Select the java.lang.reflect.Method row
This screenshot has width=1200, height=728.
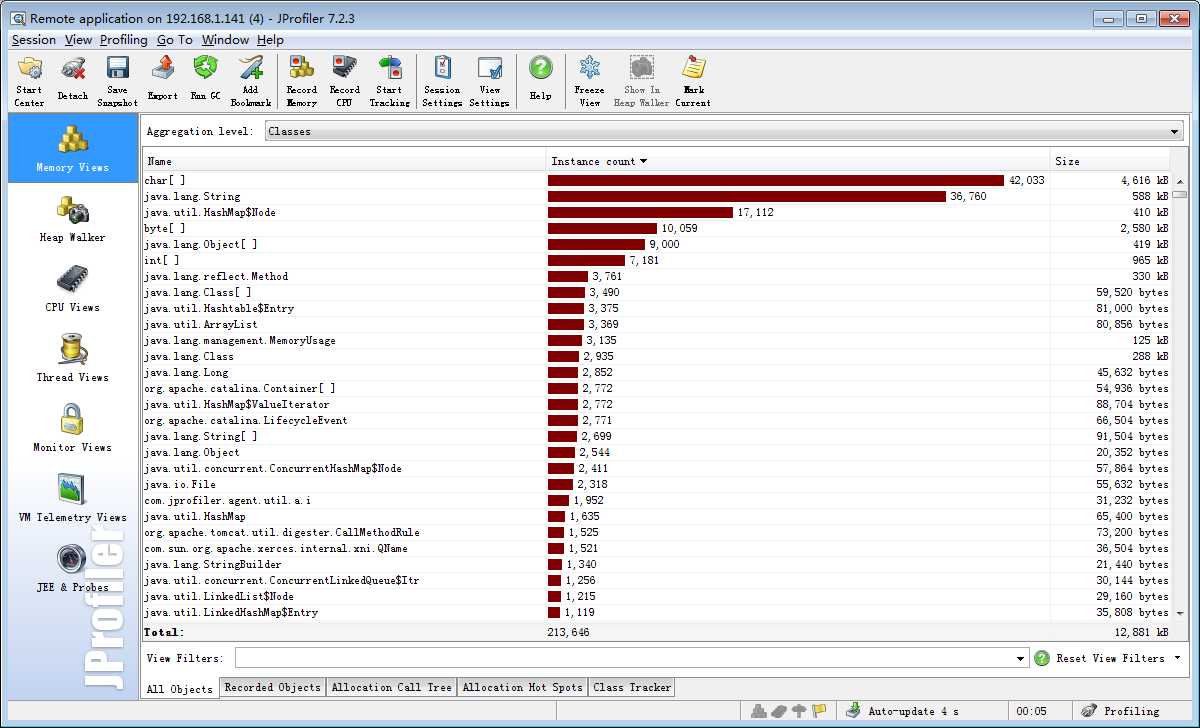coord(657,276)
